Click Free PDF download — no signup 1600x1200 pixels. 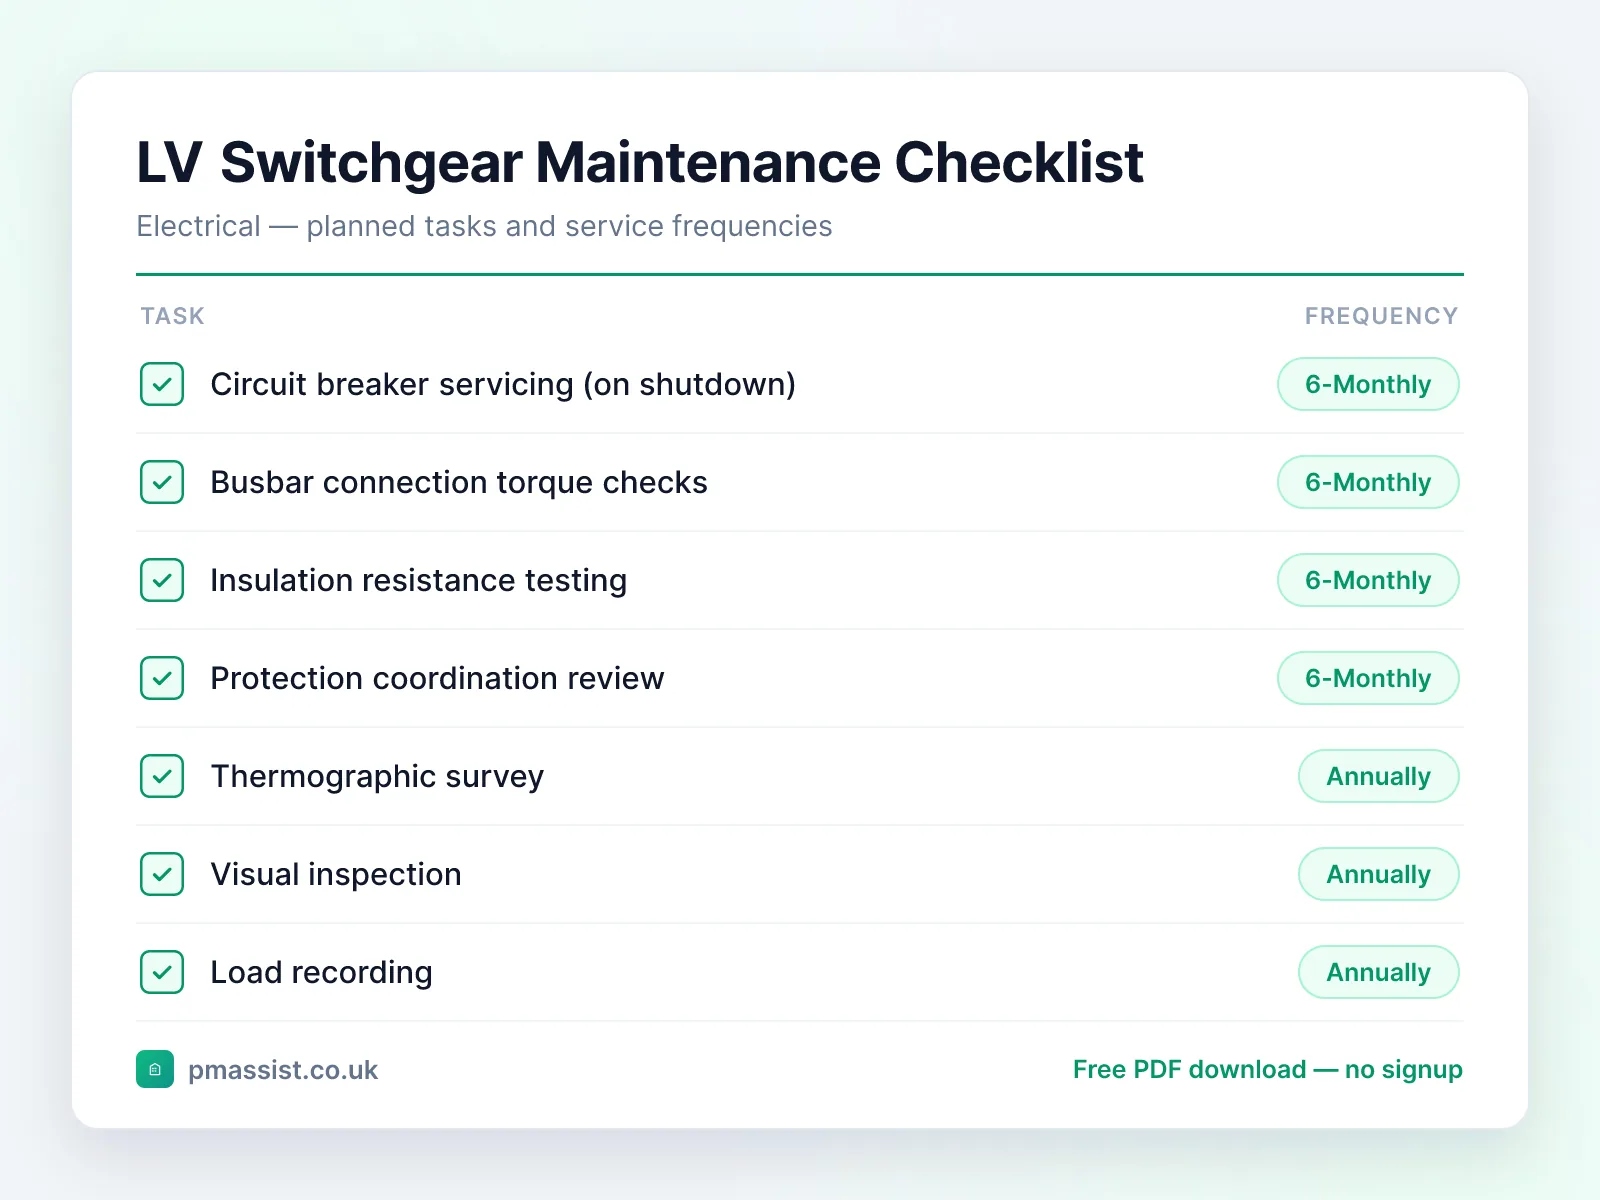[1267, 1069]
